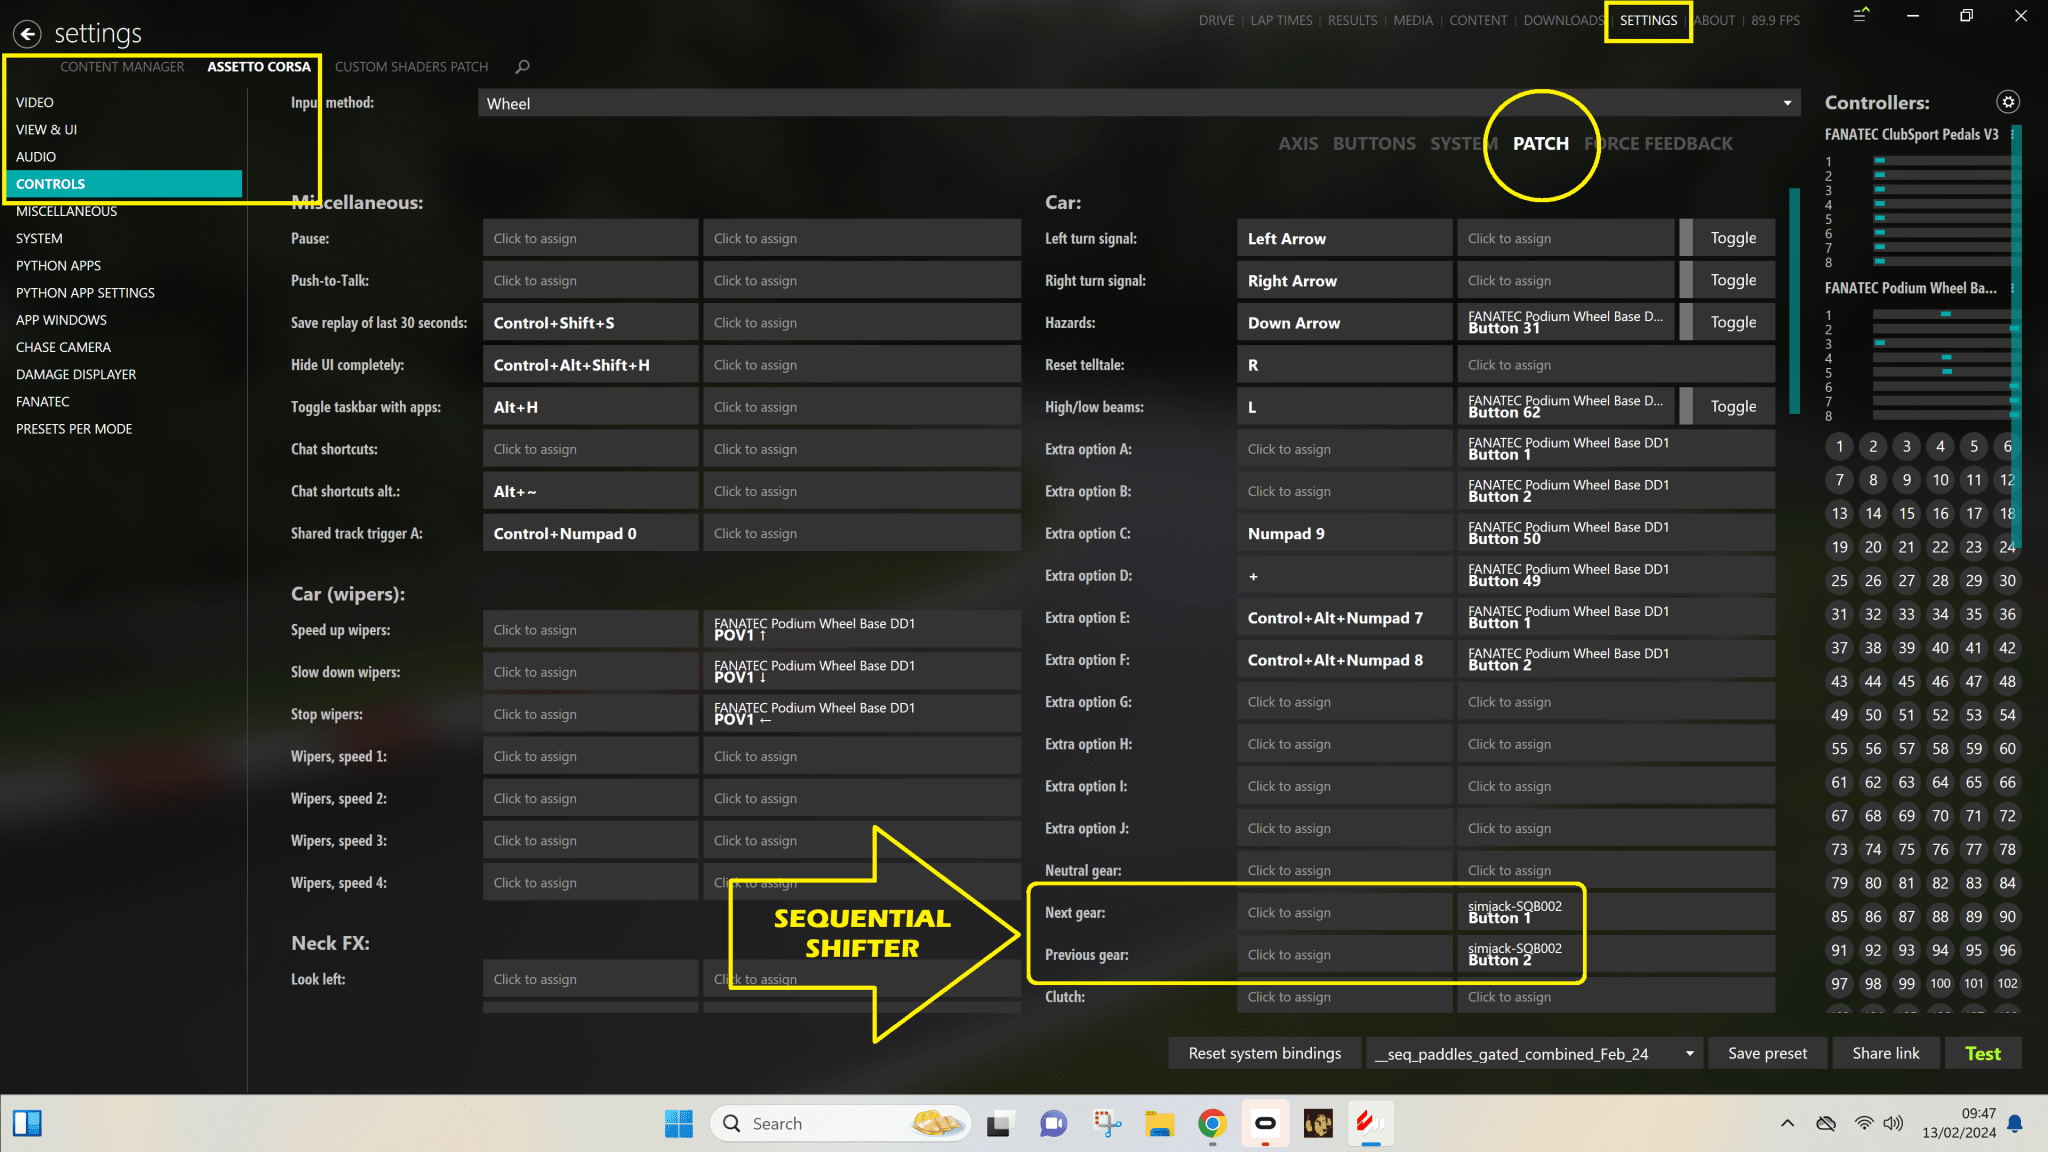Open Google Chrome from the taskbar

coord(1212,1124)
